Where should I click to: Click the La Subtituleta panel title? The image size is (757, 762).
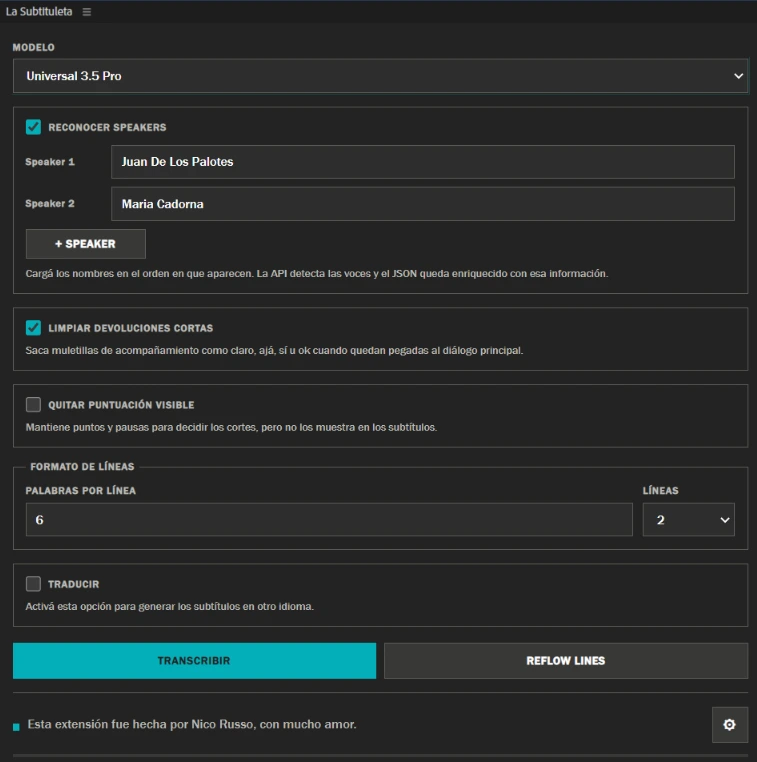[x=39, y=12]
